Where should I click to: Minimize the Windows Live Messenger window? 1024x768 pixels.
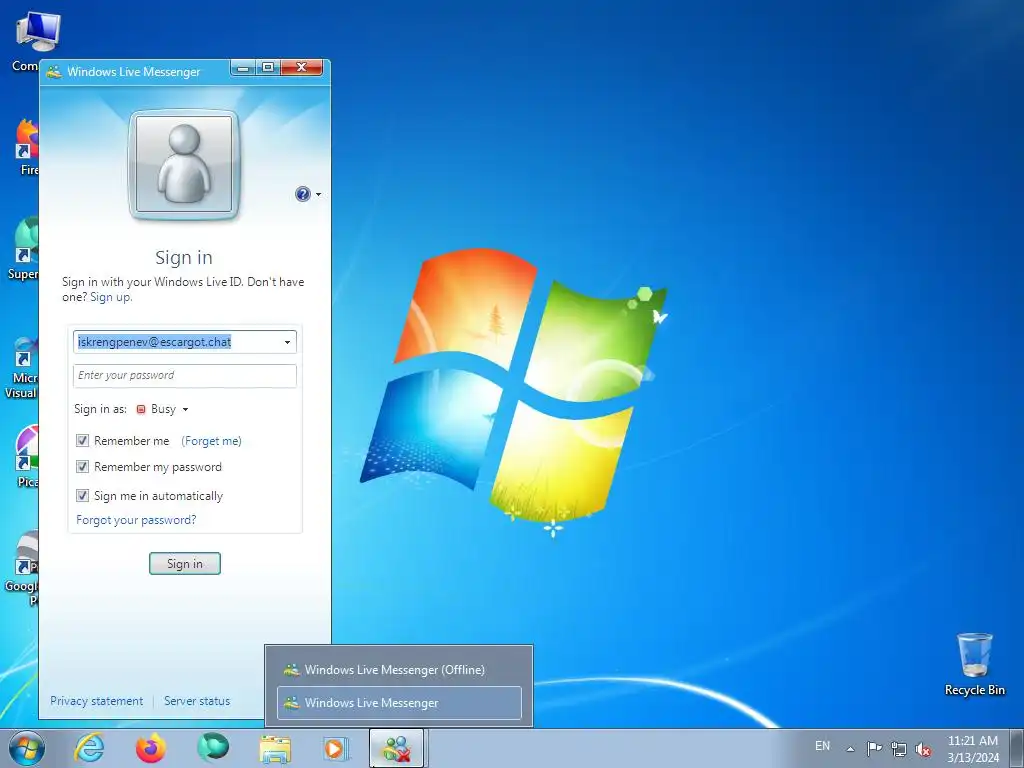(243, 67)
